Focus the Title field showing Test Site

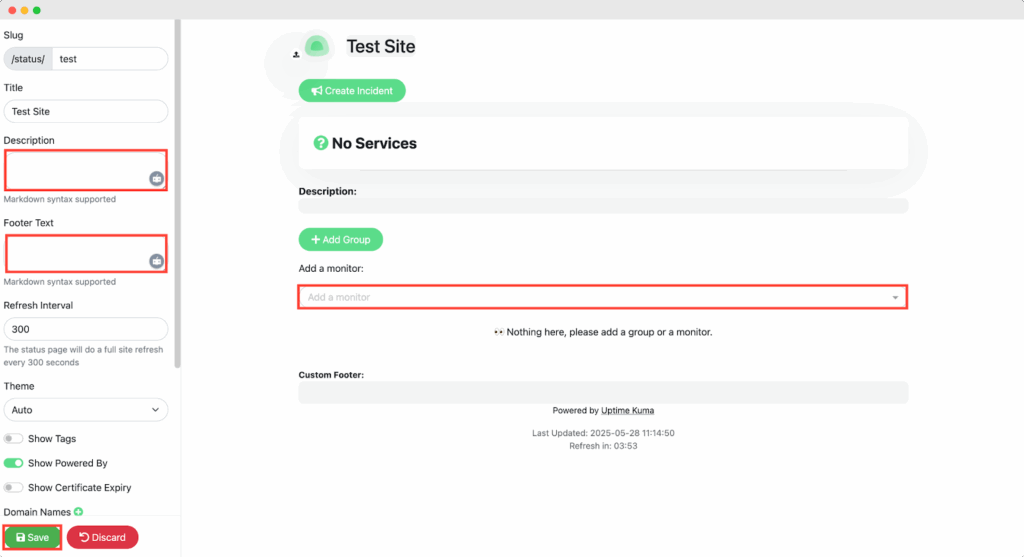pyautogui.click(x=85, y=112)
